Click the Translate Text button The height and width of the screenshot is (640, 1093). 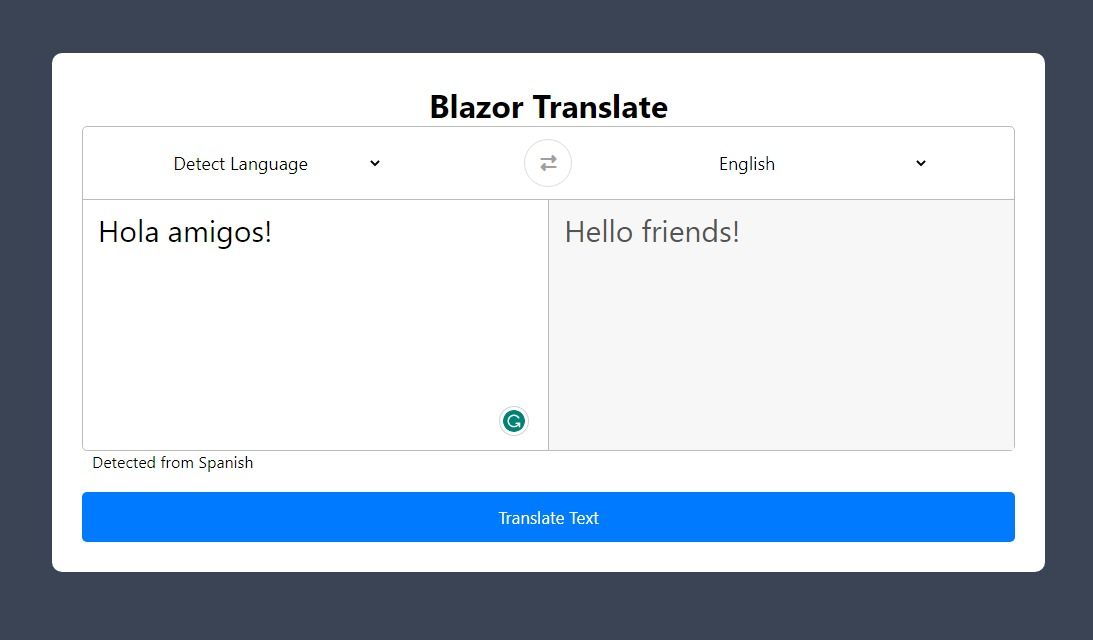pos(548,517)
